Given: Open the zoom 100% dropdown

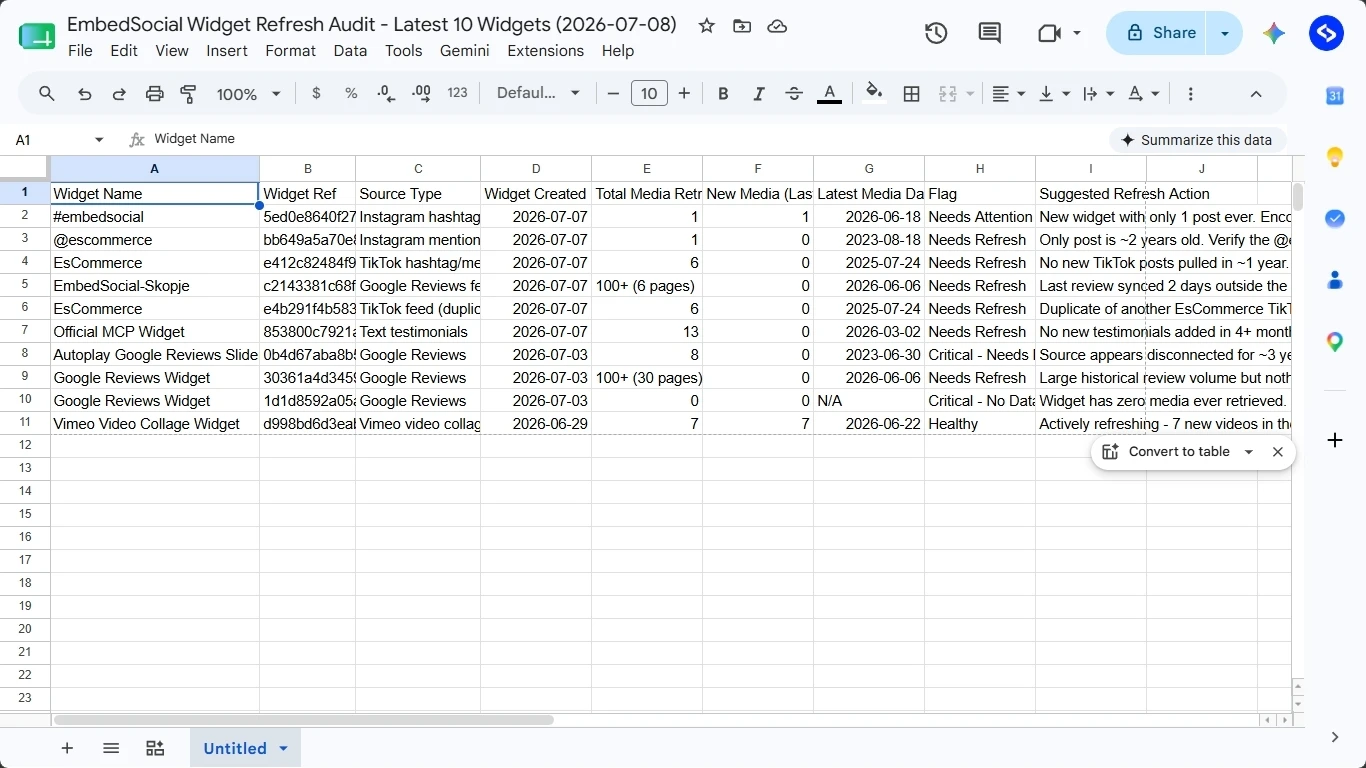Looking at the screenshot, I should coord(249,94).
